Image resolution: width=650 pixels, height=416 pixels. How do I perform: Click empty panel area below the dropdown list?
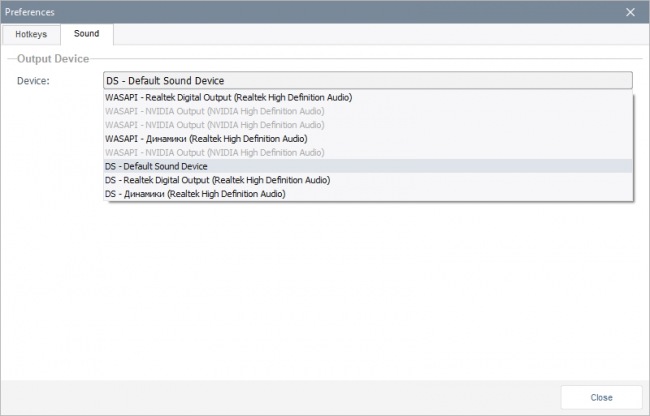click(x=325, y=290)
